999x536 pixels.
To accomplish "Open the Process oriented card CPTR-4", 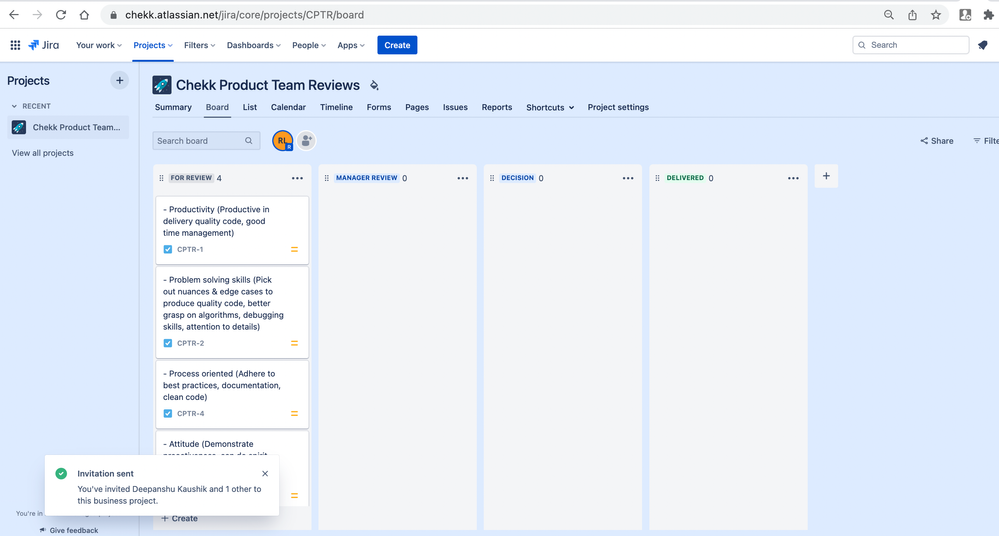I will (x=232, y=395).
